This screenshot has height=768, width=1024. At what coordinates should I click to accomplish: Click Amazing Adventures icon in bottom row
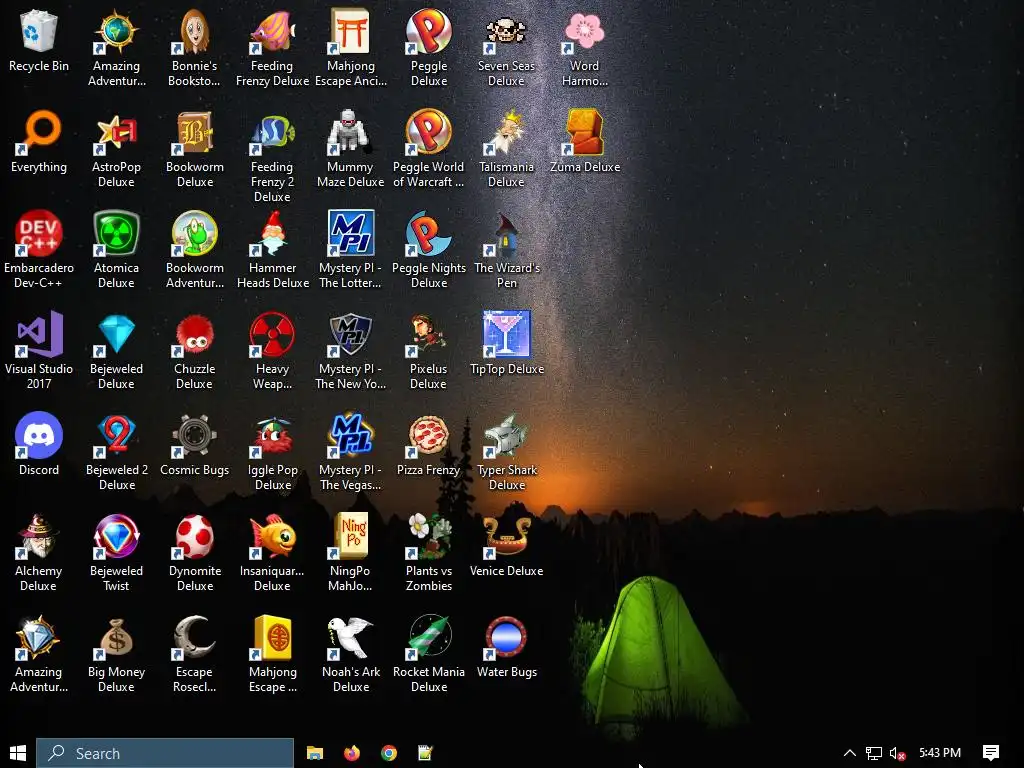pyautogui.click(x=39, y=637)
